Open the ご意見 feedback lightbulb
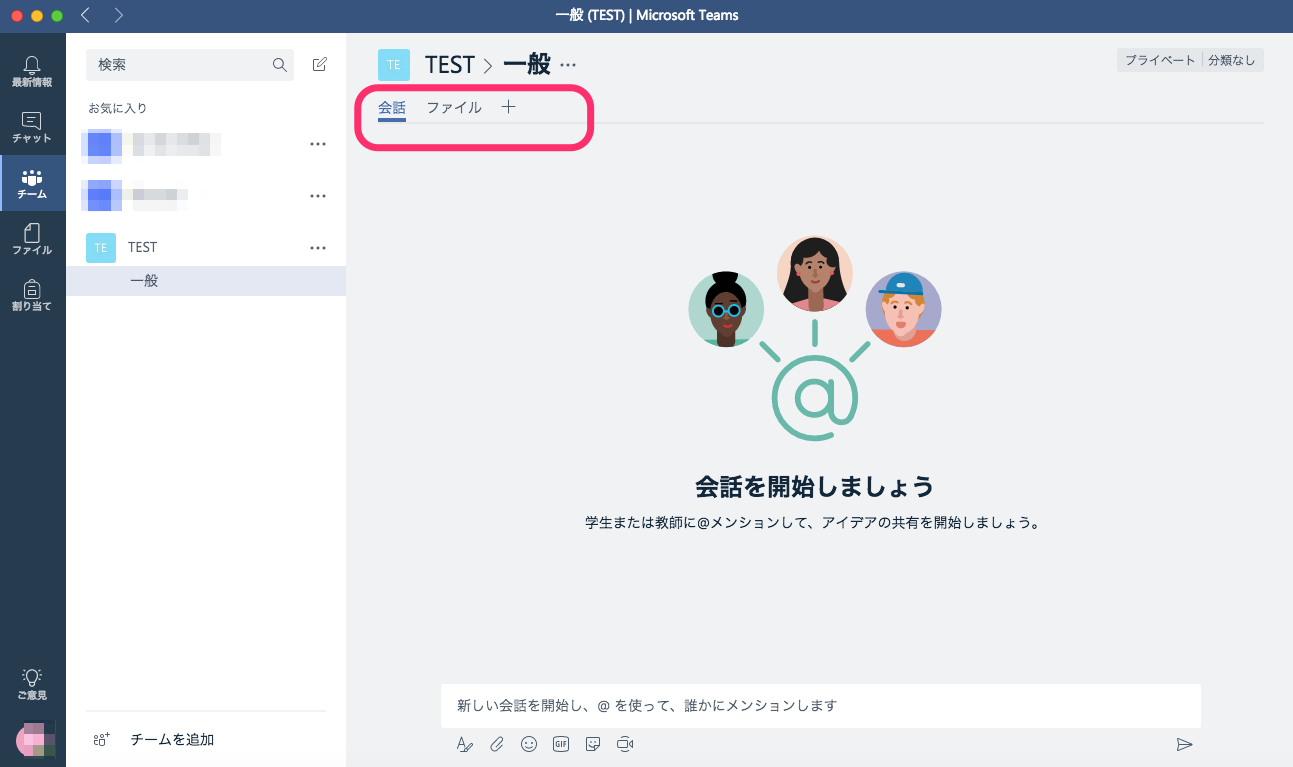This screenshot has height=767, width=1293. pyautogui.click(x=32, y=684)
